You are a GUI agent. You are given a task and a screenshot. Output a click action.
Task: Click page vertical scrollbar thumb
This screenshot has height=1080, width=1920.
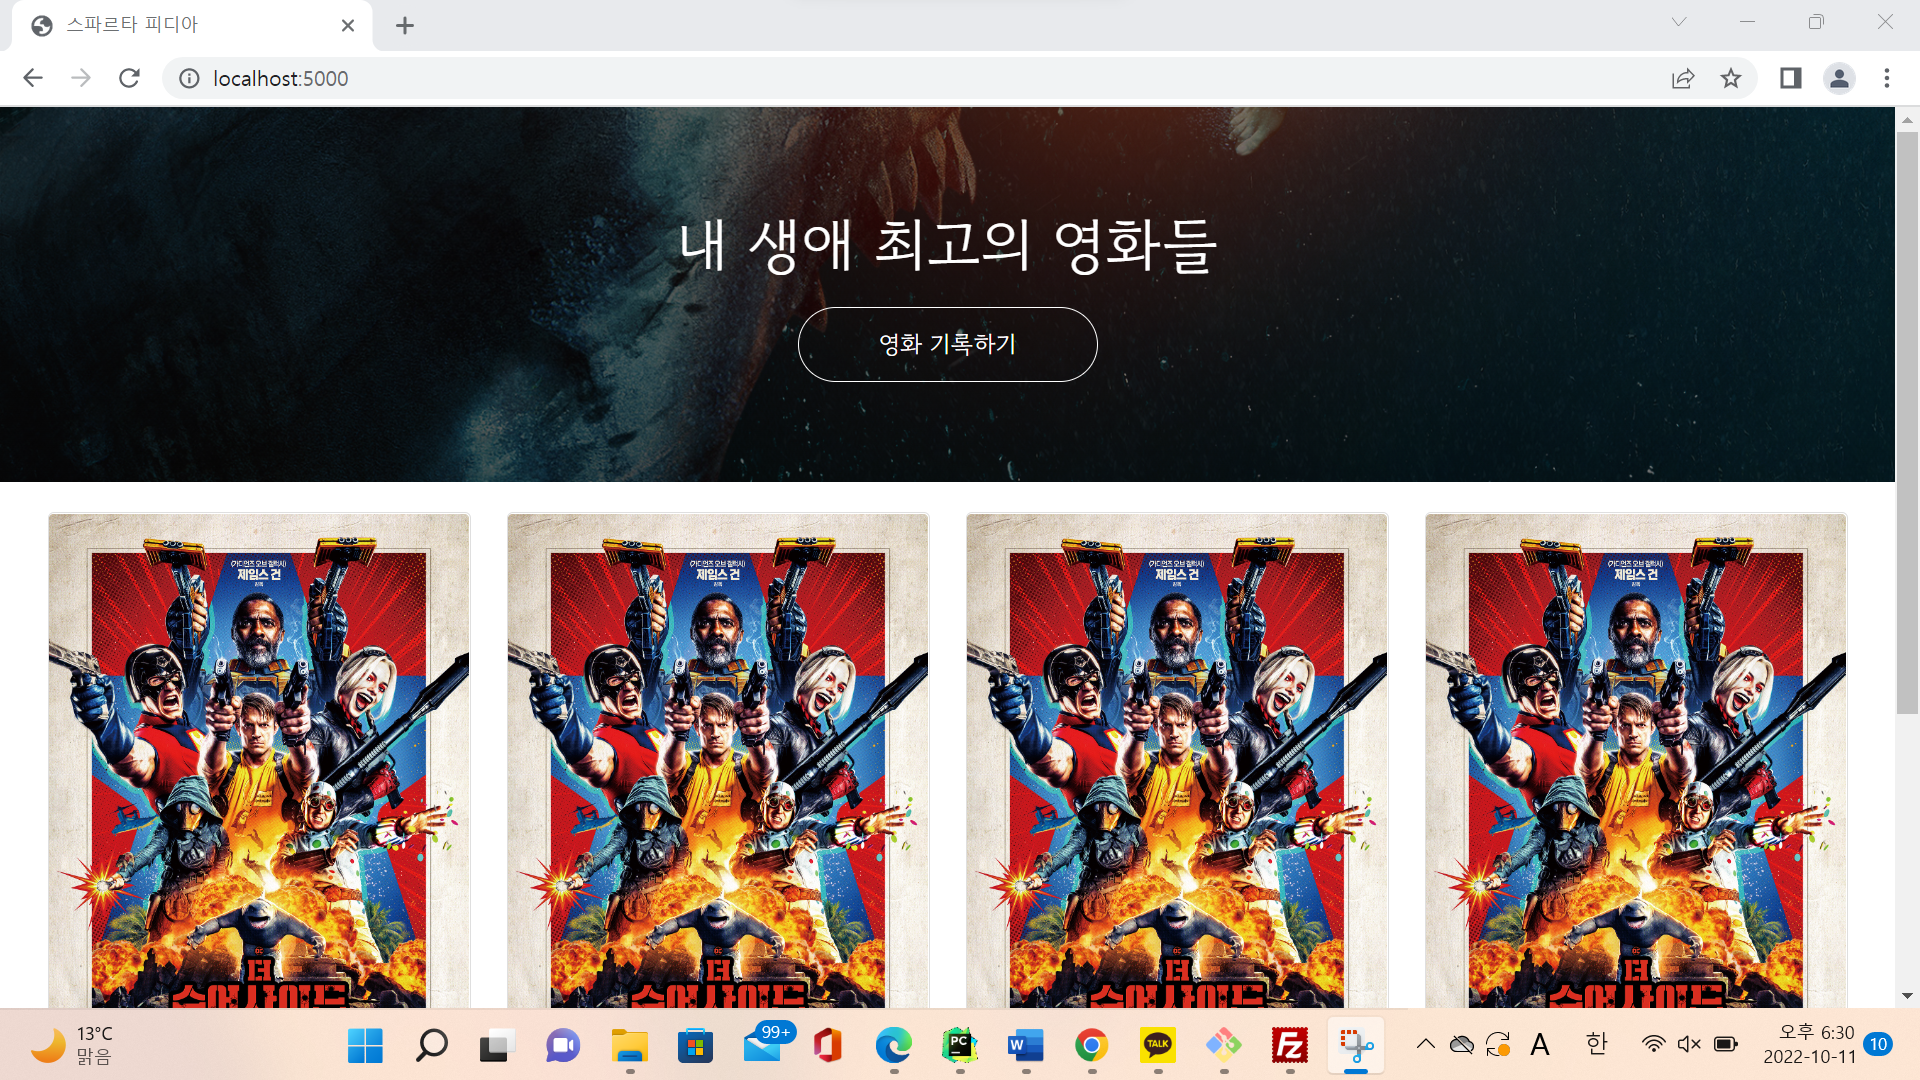(x=1907, y=422)
